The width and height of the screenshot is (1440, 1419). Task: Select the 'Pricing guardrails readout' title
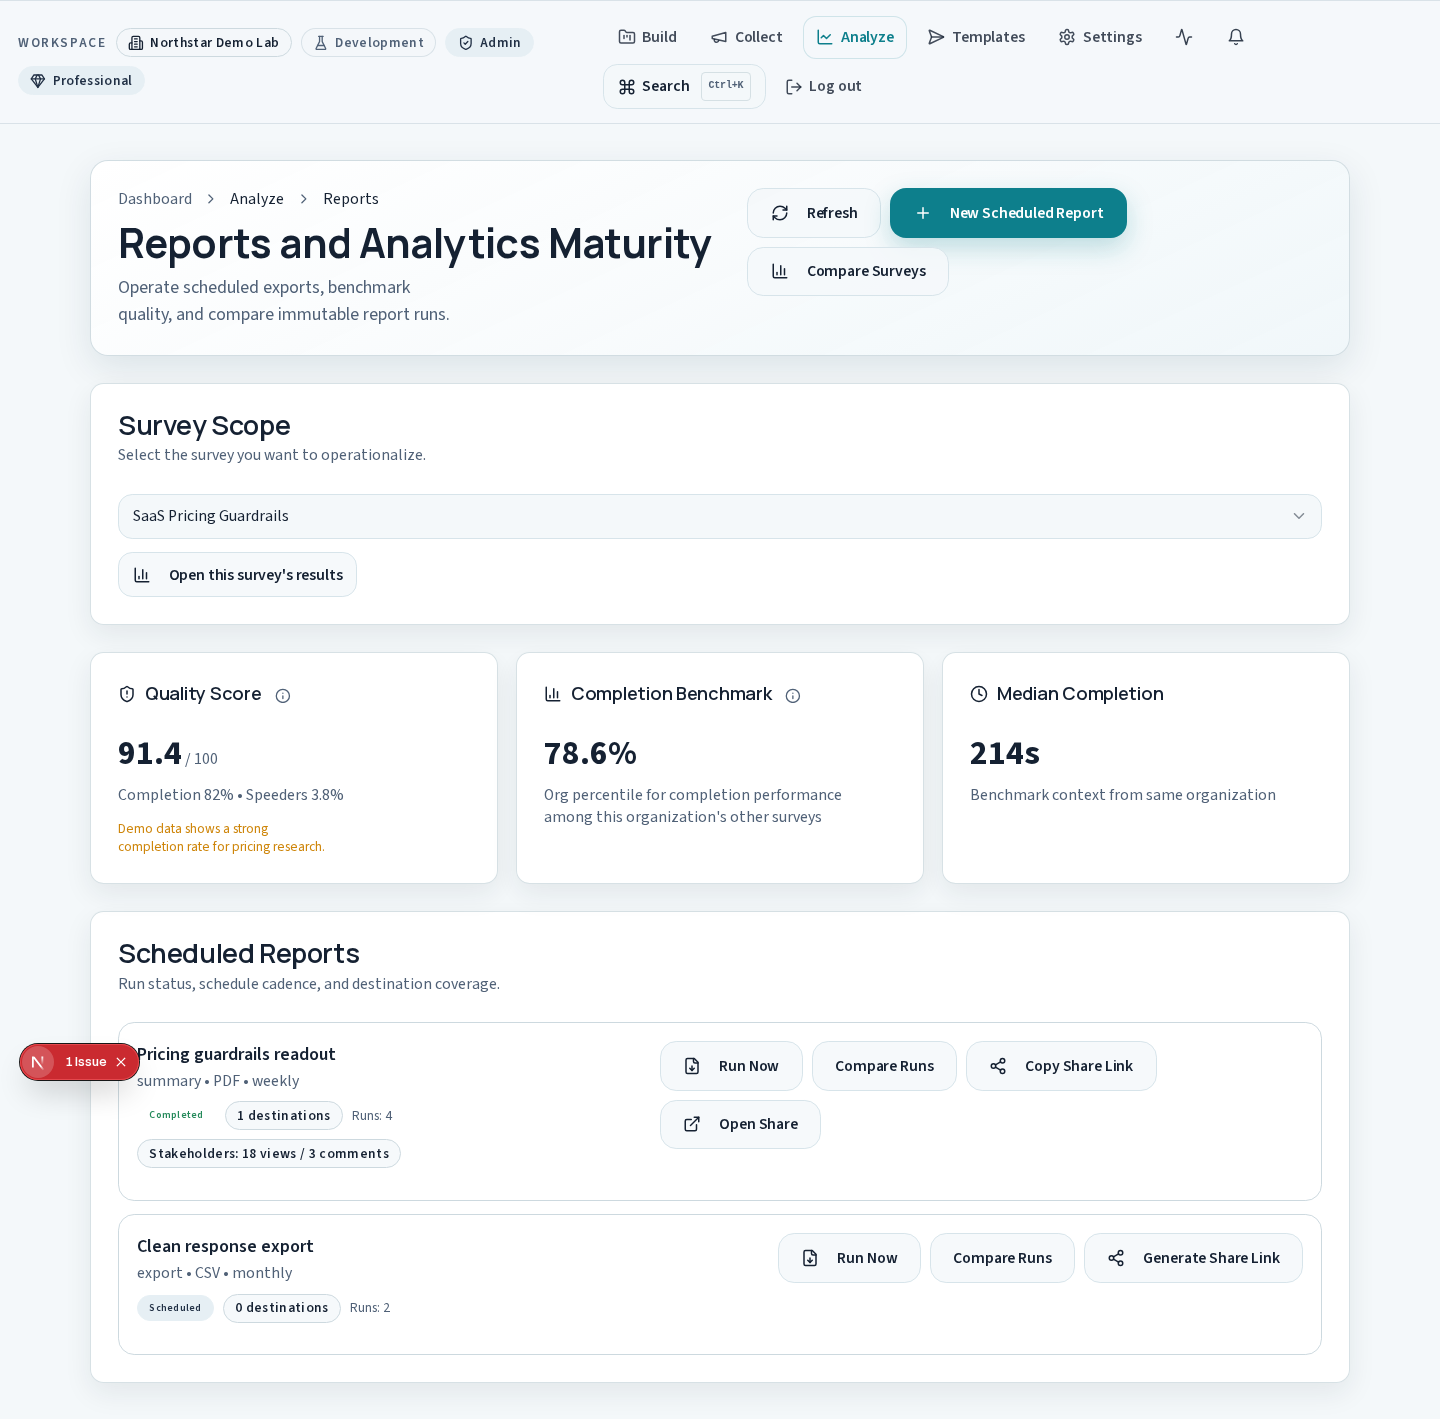[x=236, y=1054]
